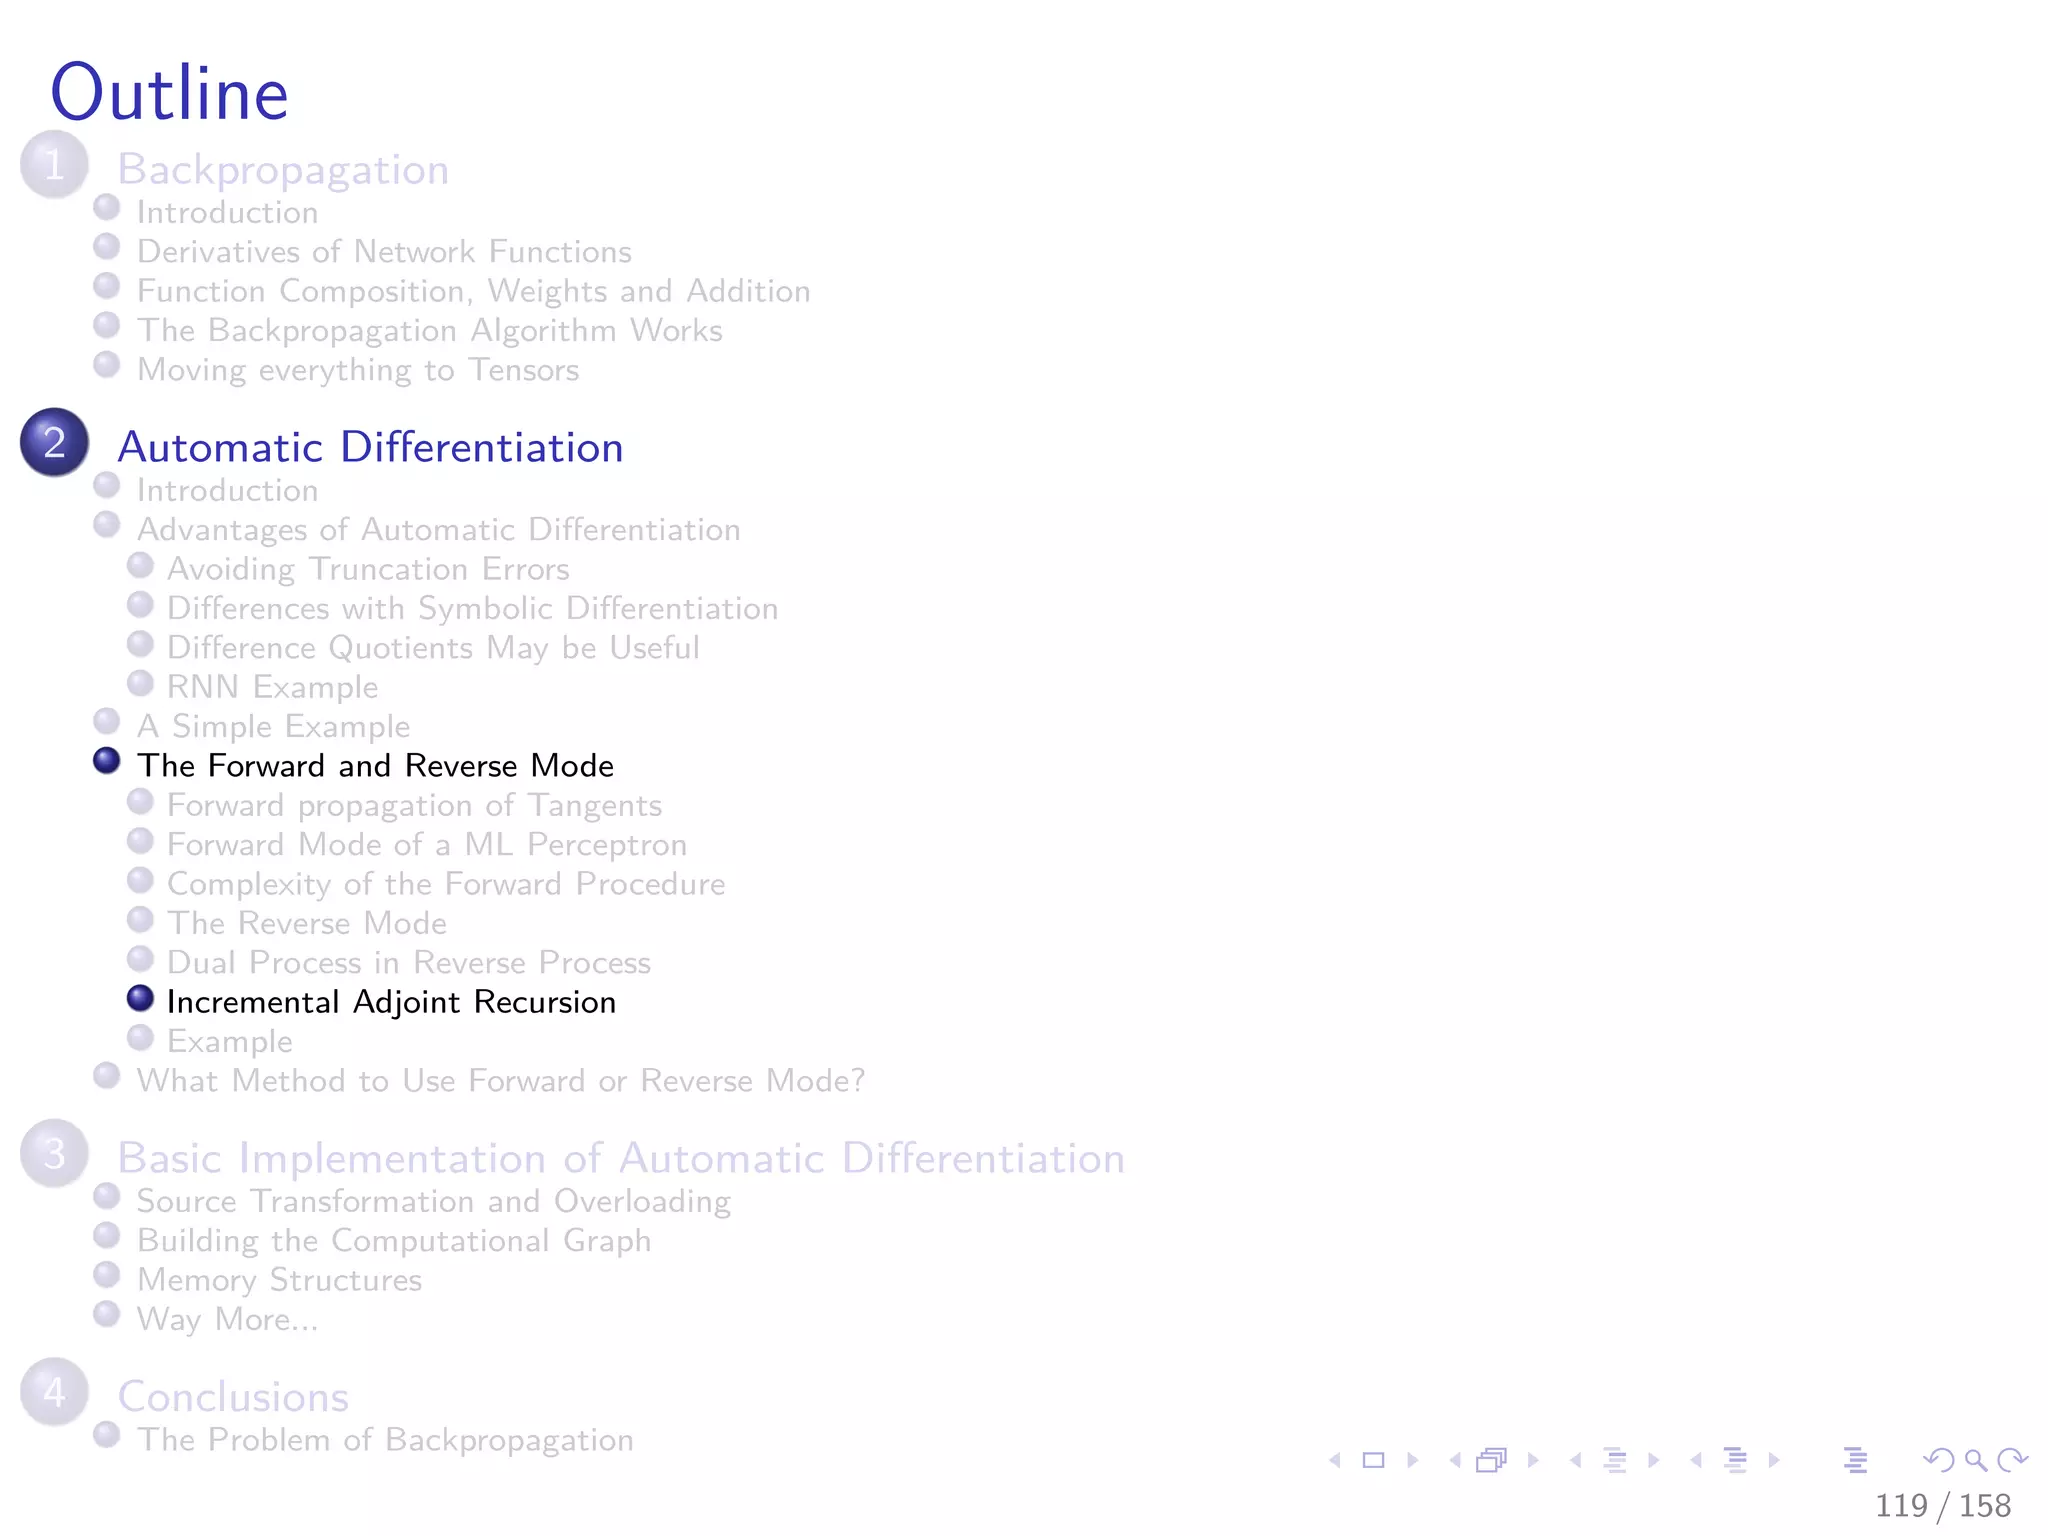Click the go forward curved arrow icon
Image resolution: width=2048 pixels, height=1536 pixels.
pyautogui.click(x=2012, y=1461)
